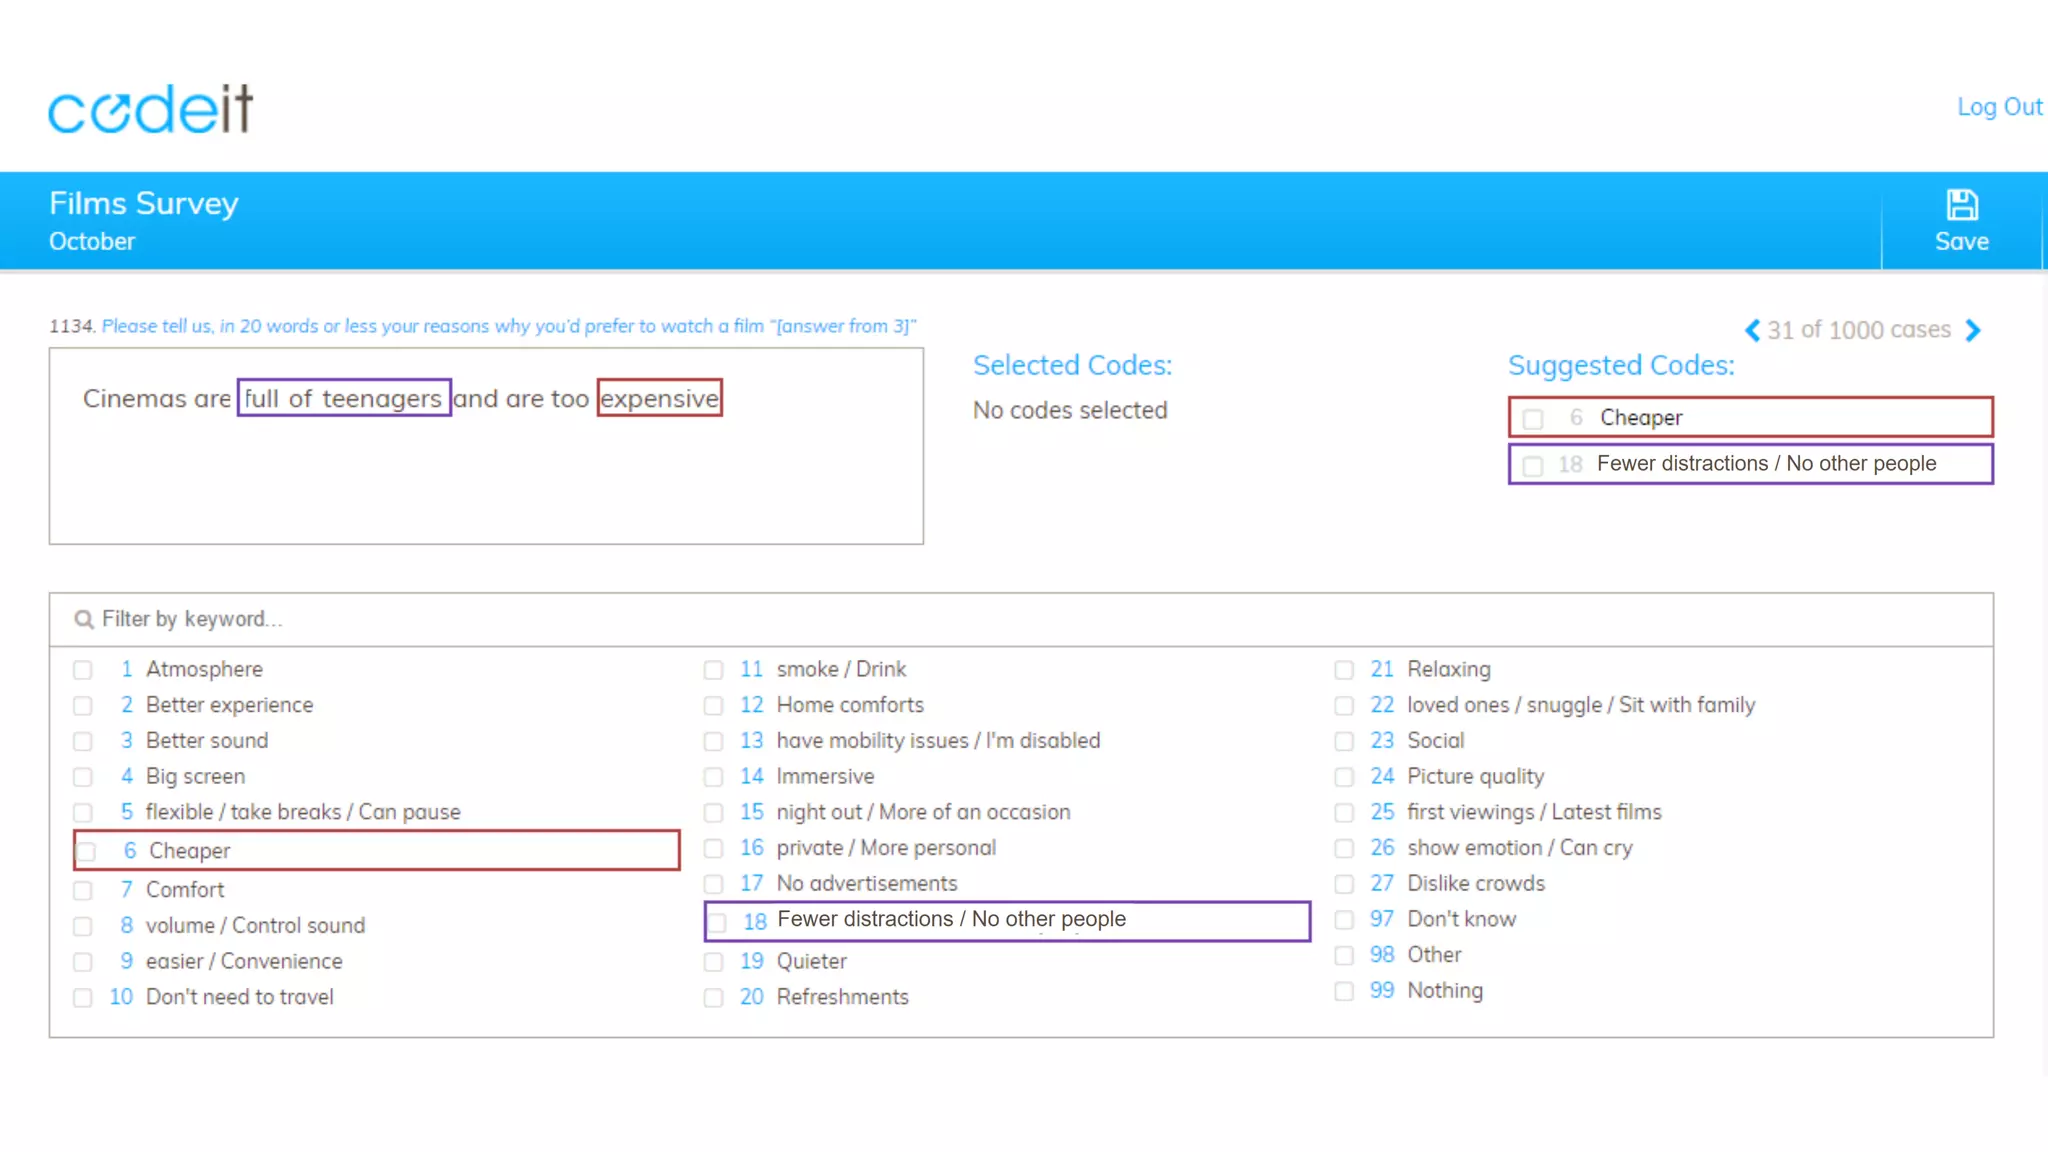Go to the previous case arrow
The image size is (2048, 1152).
tap(1752, 331)
